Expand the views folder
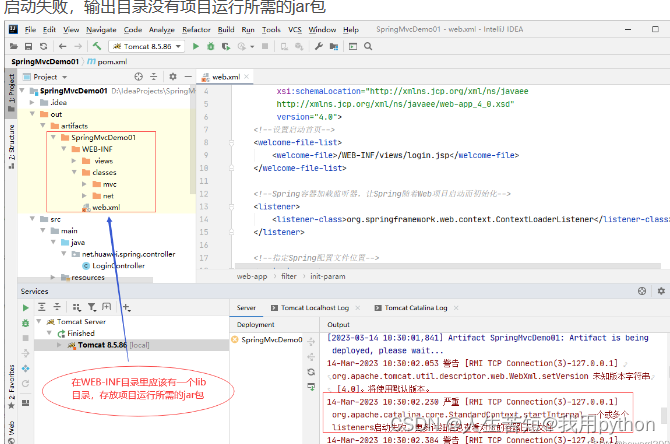 (x=74, y=161)
